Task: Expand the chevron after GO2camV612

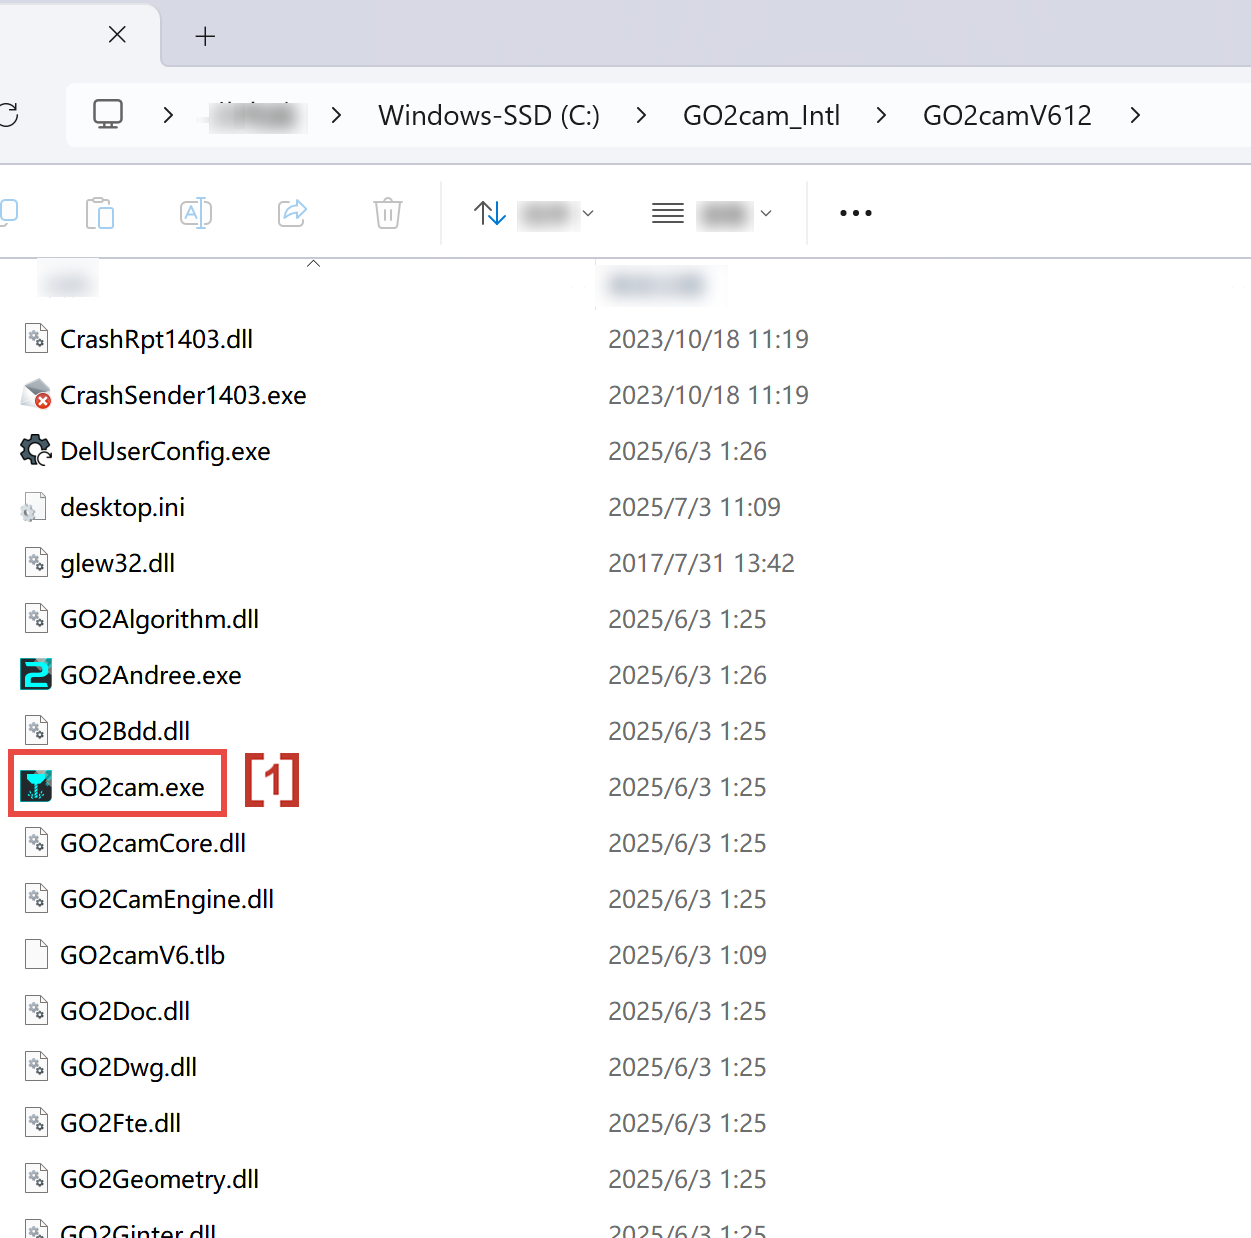Action: click(x=1135, y=116)
